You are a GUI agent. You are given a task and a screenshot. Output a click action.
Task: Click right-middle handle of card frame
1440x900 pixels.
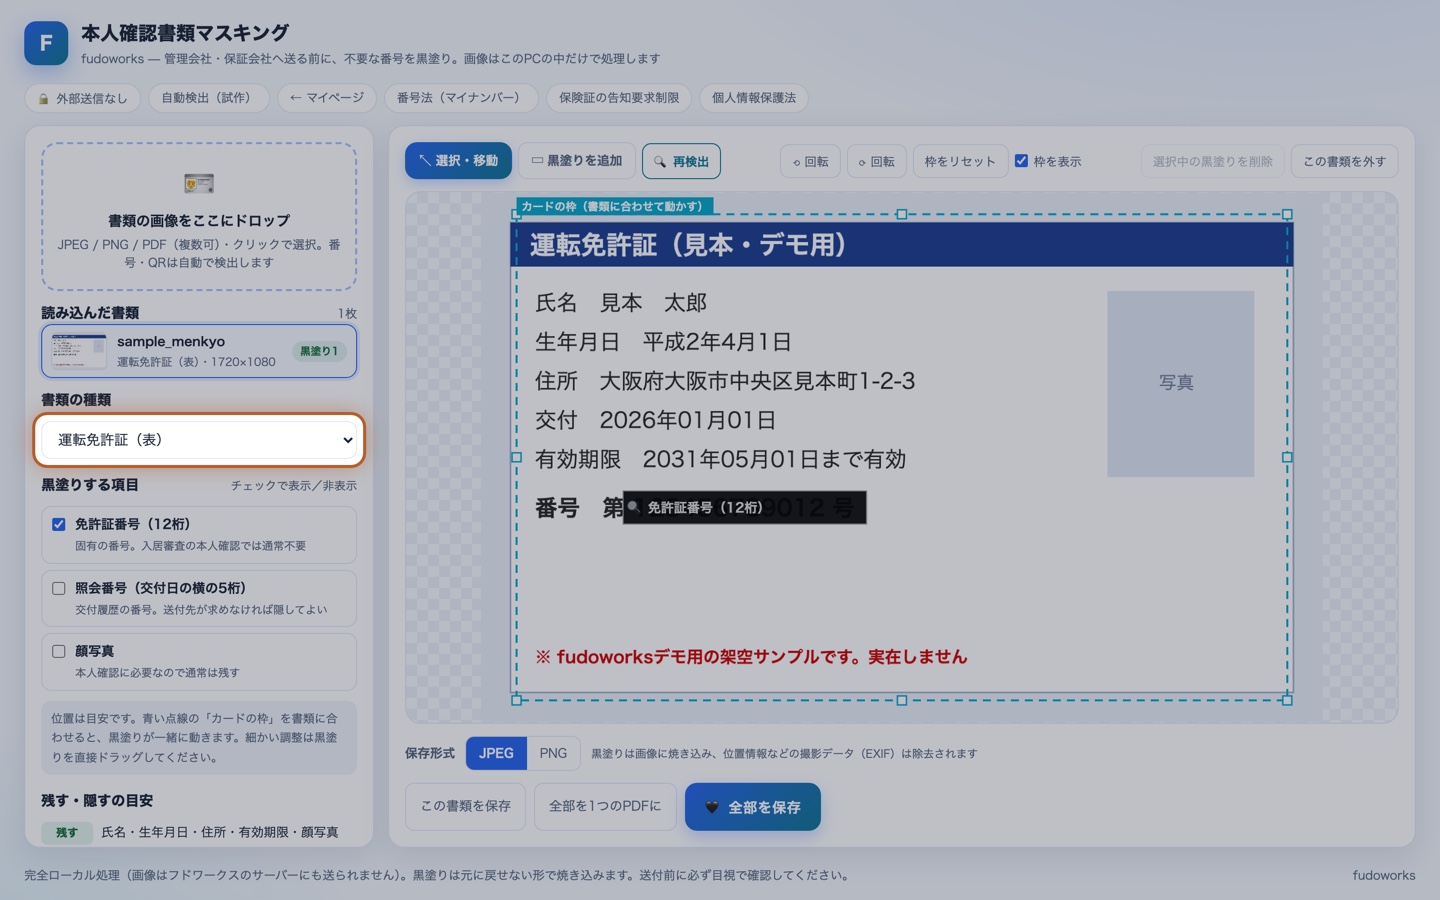click(1287, 457)
